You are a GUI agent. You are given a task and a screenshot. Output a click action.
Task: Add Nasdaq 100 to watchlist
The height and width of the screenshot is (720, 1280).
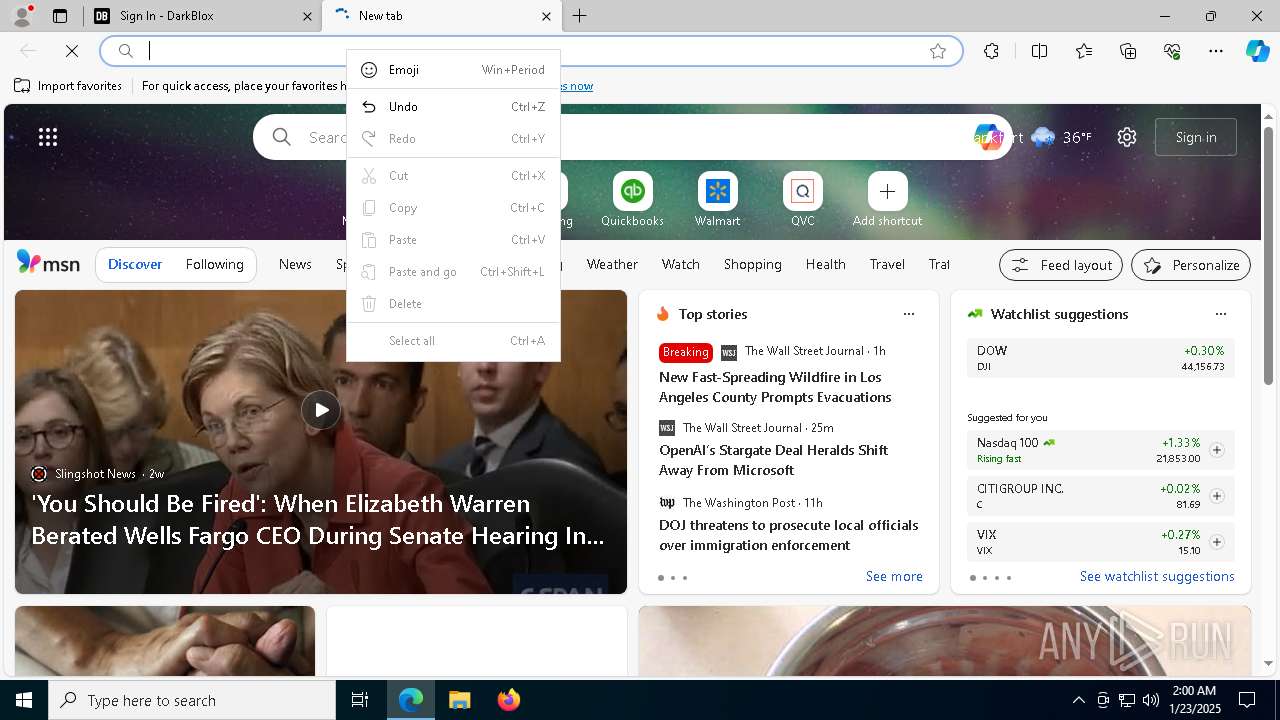pyautogui.click(x=1217, y=450)
